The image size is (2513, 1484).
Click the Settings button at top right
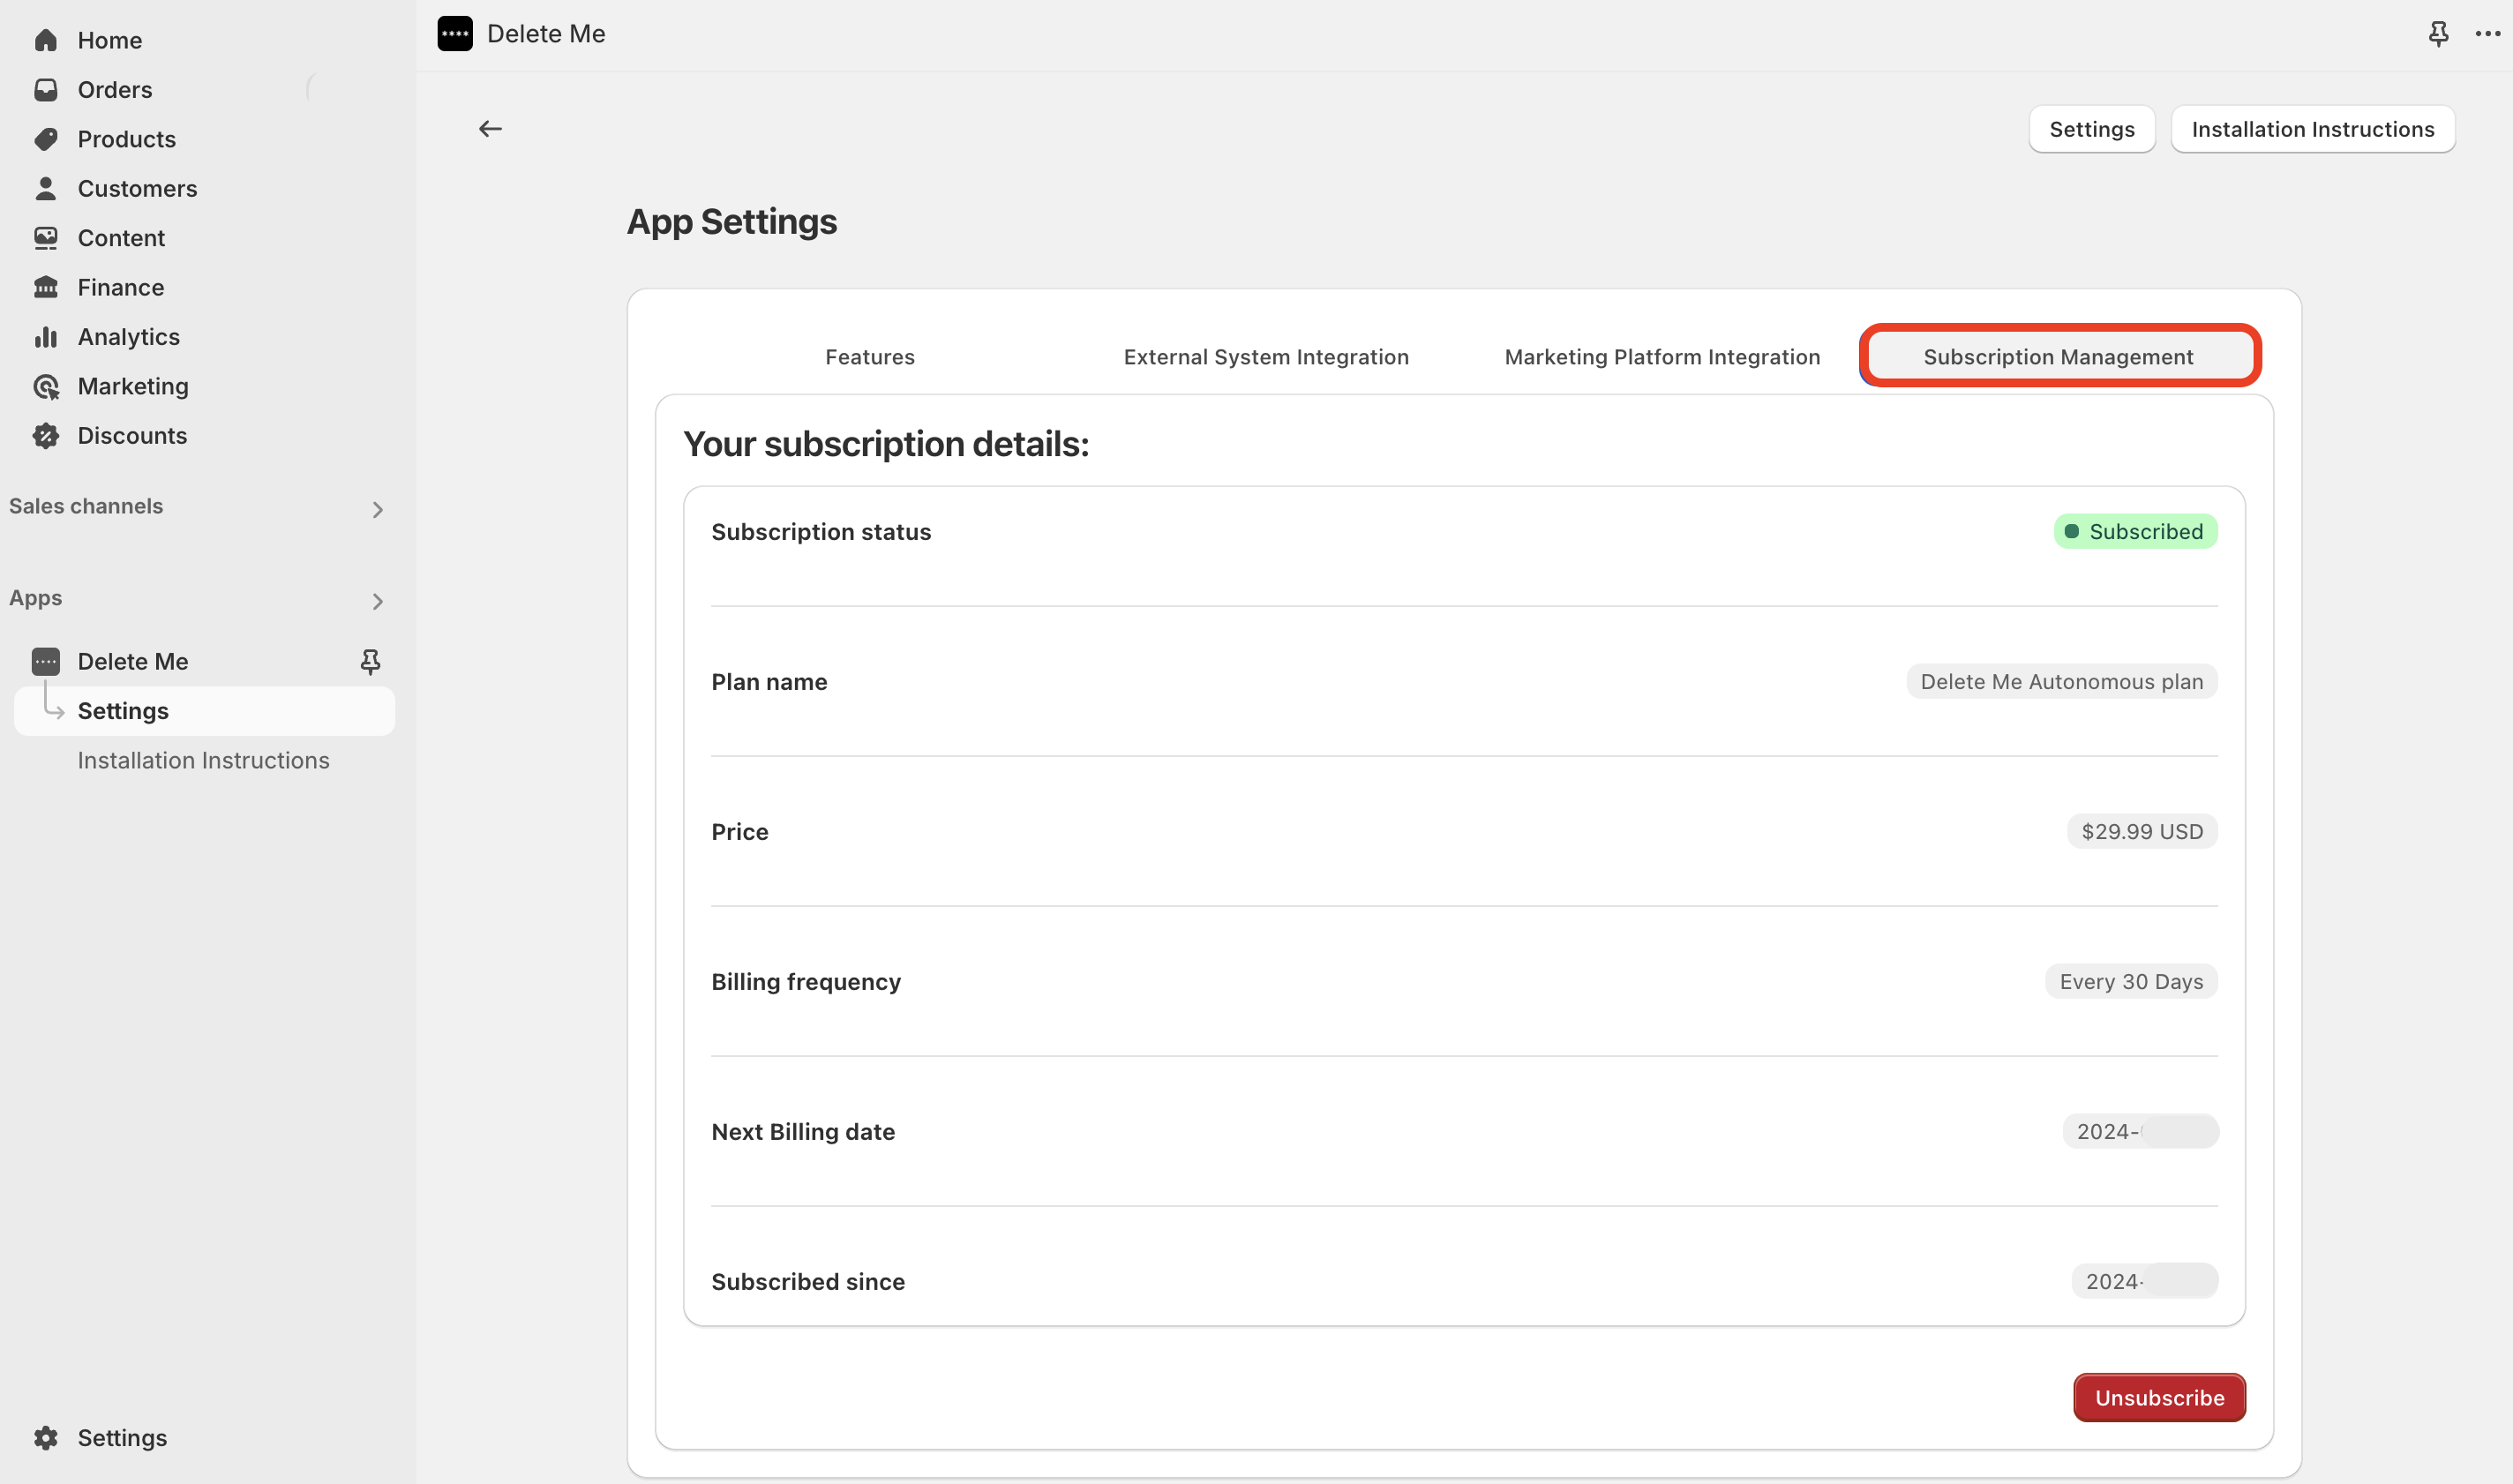tap(2091, 129)
